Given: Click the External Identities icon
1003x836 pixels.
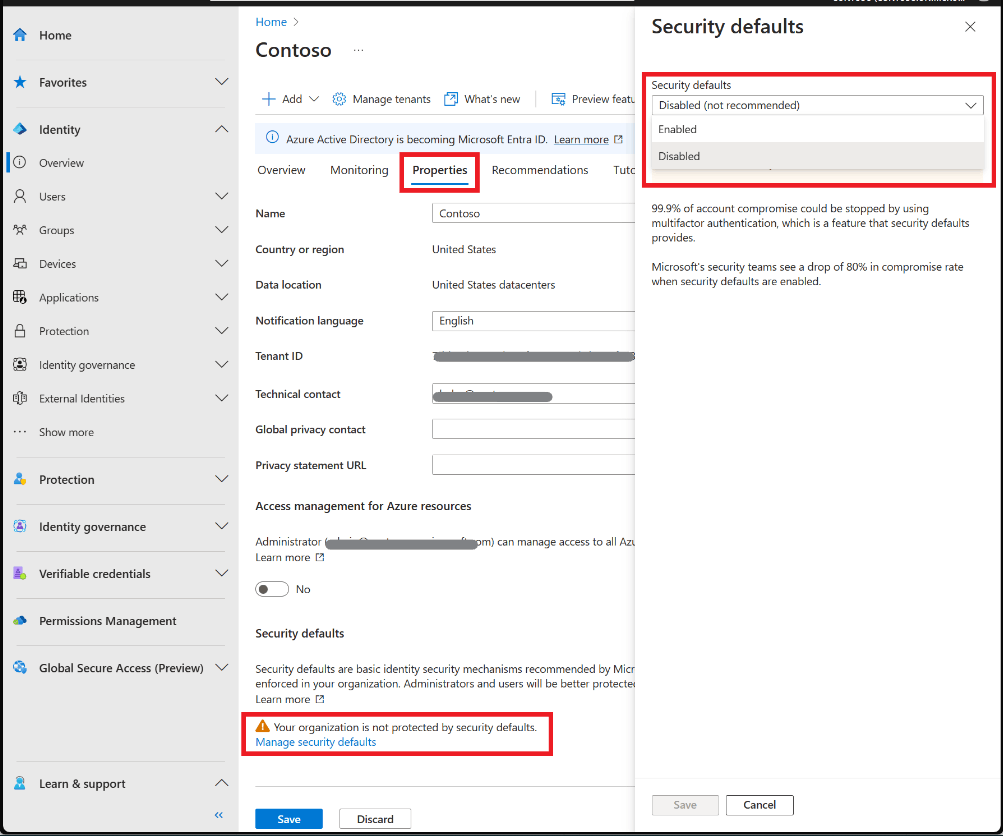Looking at the screenshot, I should tap(20, 398).
